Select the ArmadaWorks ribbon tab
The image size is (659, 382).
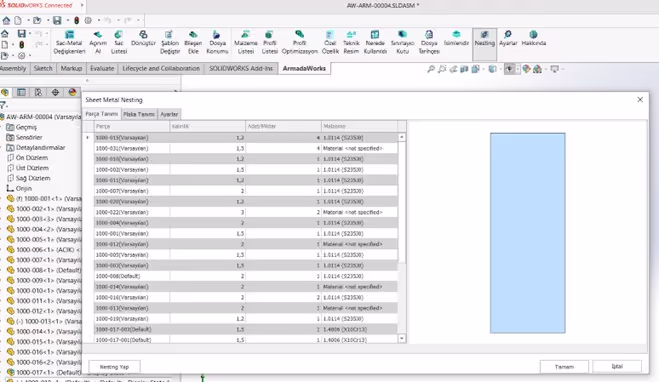(x=304, y=68)
